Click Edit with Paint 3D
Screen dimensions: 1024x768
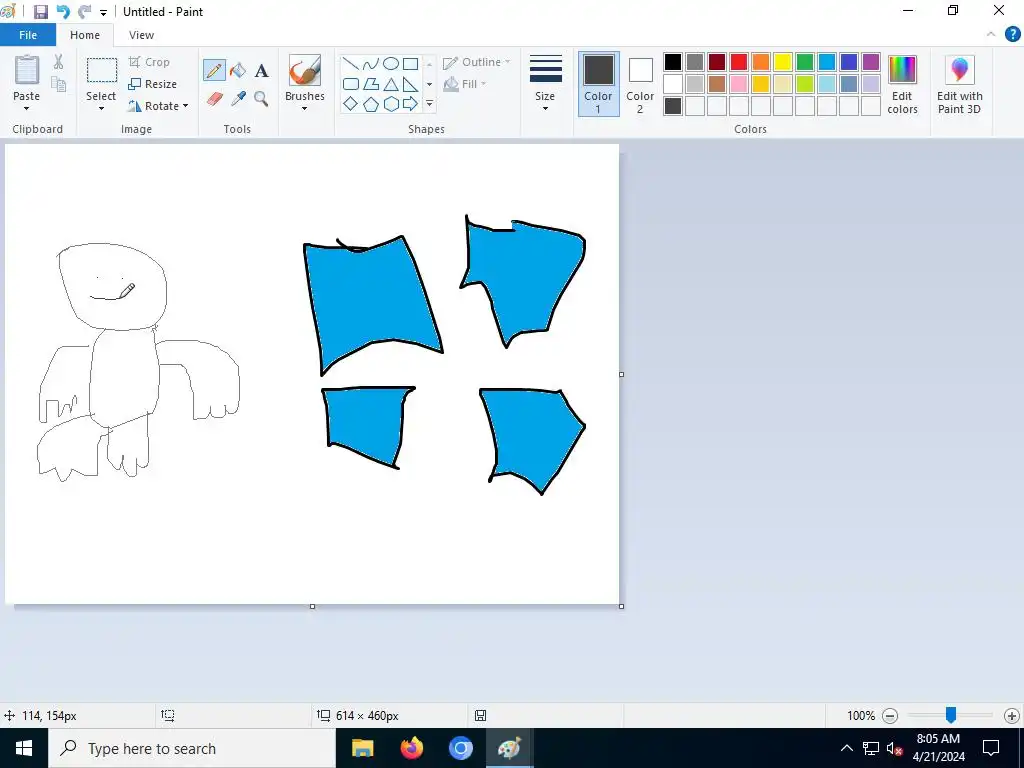tap(959, 85)
